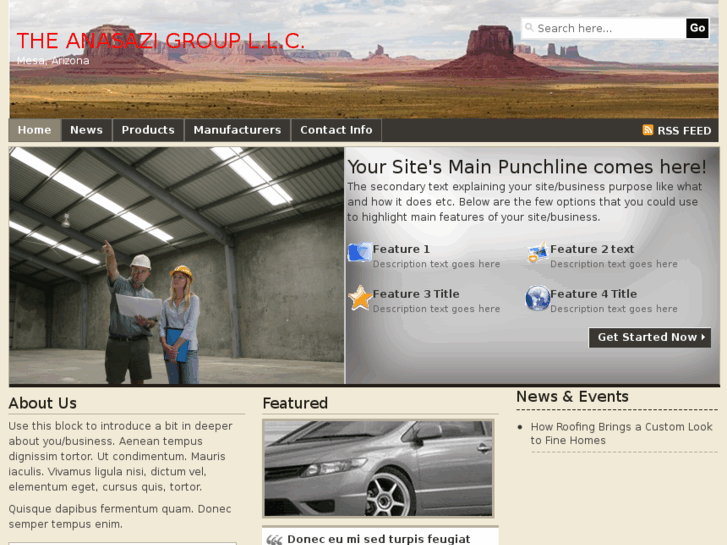Click the Your Site's Main Punchline headline

527,167
